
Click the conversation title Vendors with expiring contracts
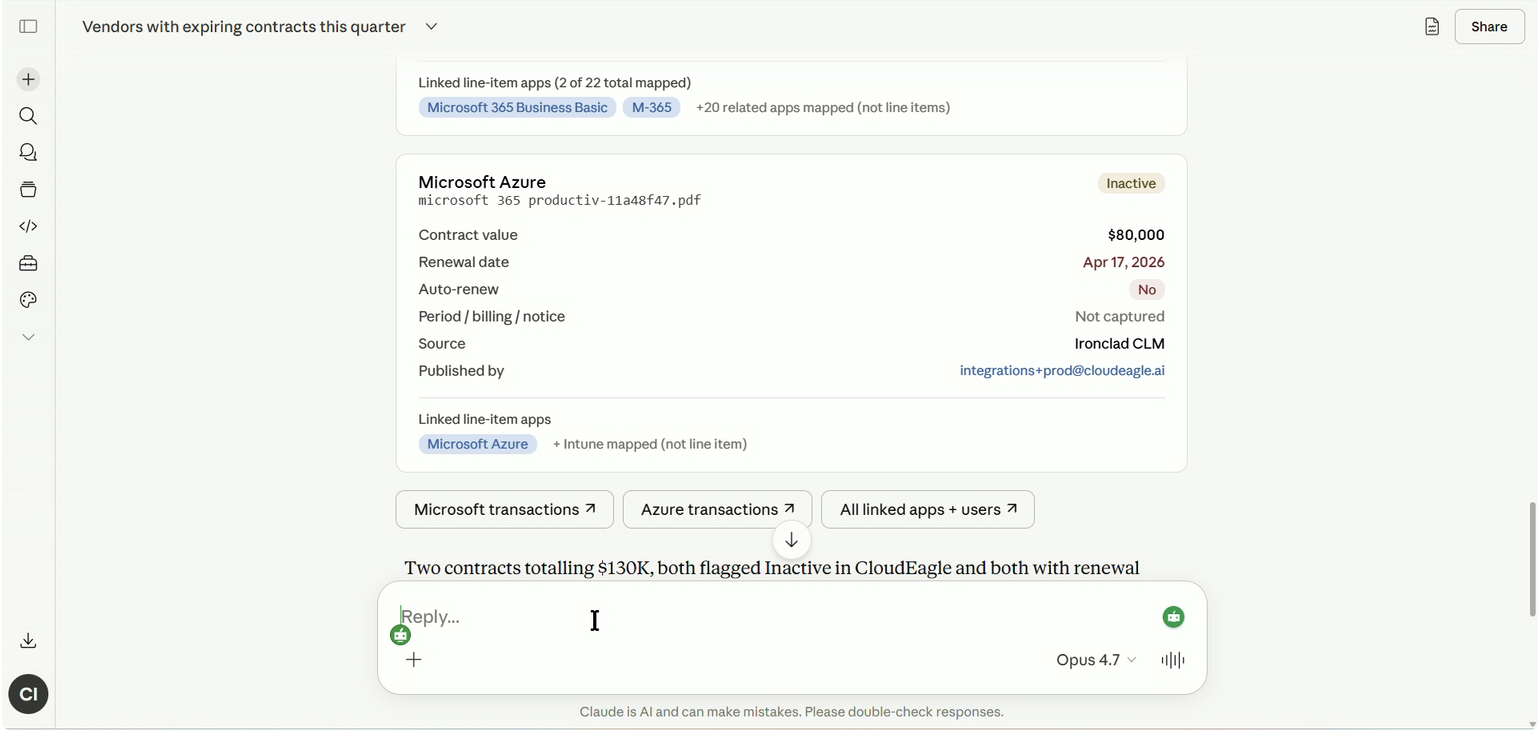tap(244, 27)
